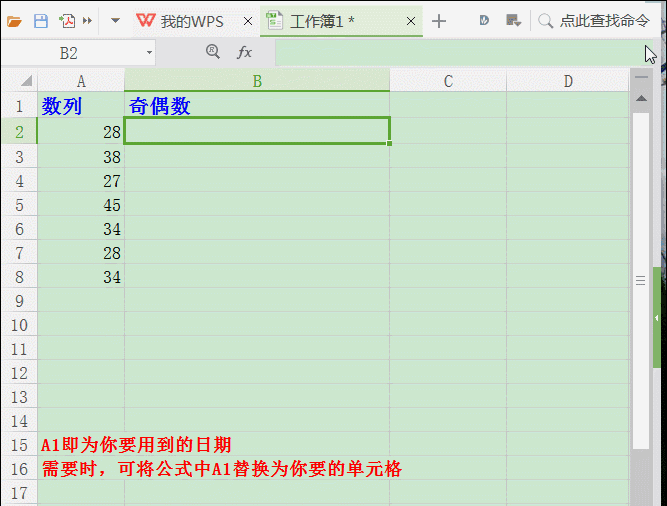Screen dimensions: 667x506
Task: Click the D-shaped toolbar icon
Action: tap(484, 20)
